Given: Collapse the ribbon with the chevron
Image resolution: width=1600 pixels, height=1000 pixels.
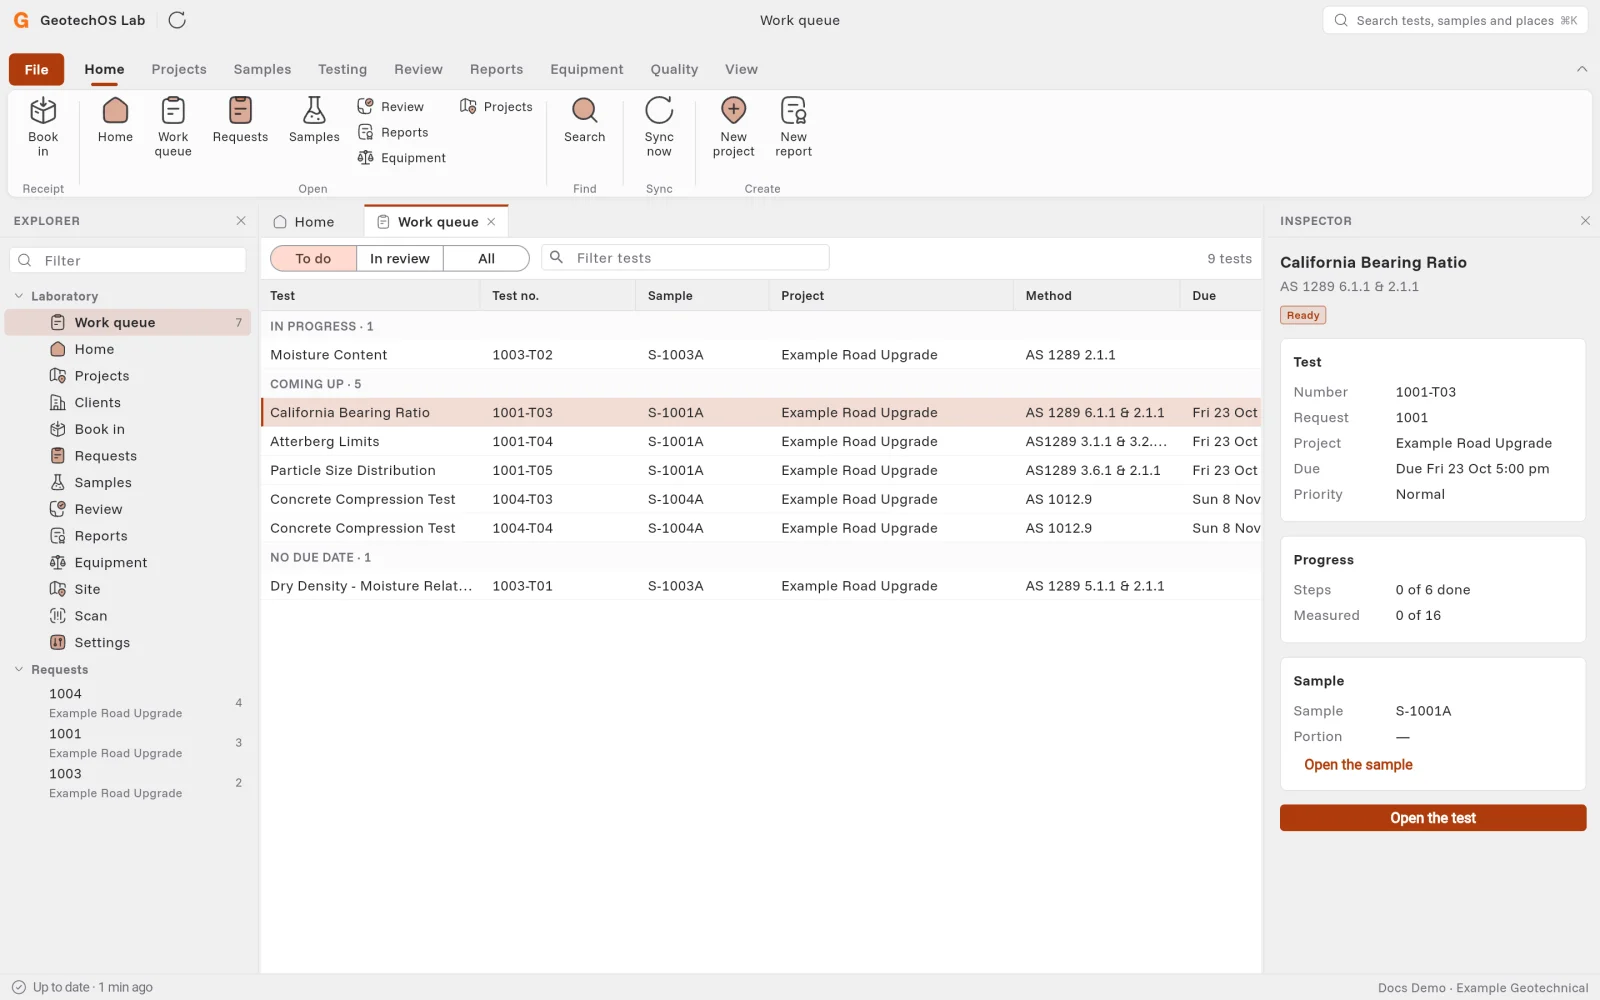Looking at the screenshot, I should tap(1582, 69).
